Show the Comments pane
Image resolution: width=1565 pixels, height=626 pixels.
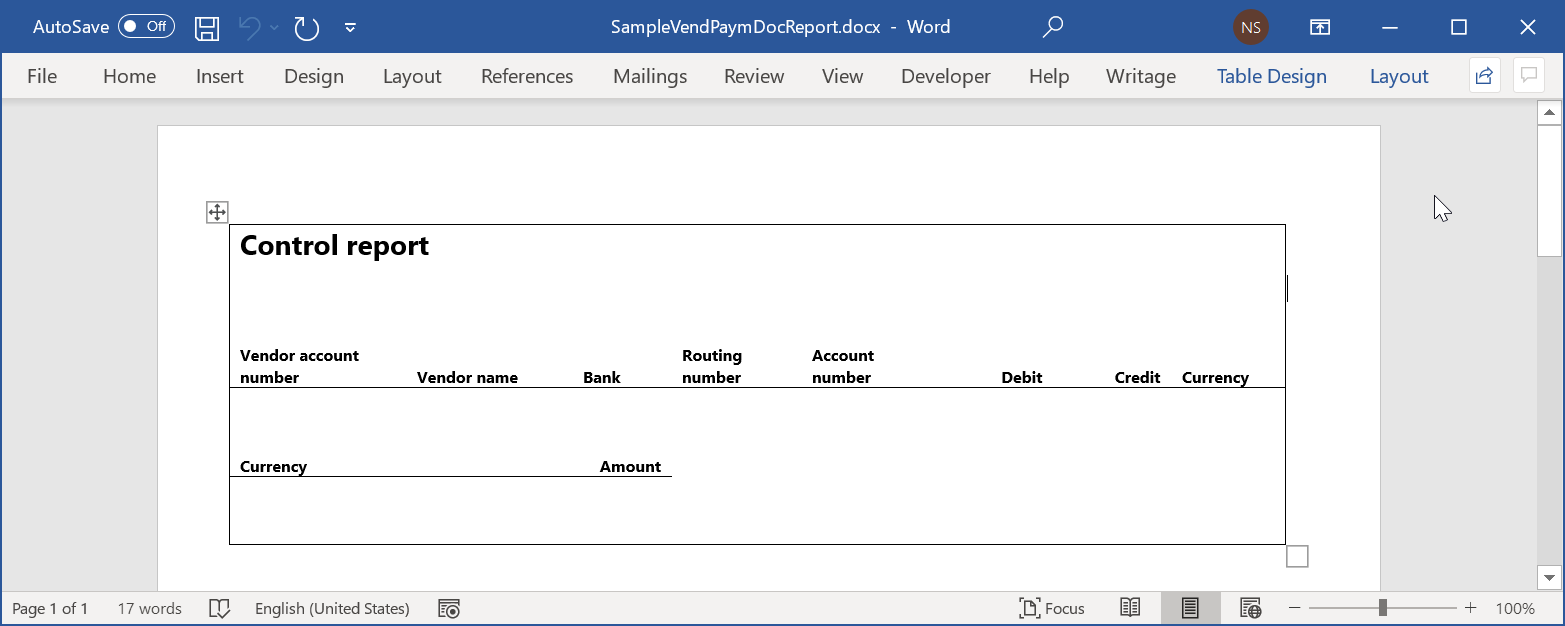click(1528, 75)
